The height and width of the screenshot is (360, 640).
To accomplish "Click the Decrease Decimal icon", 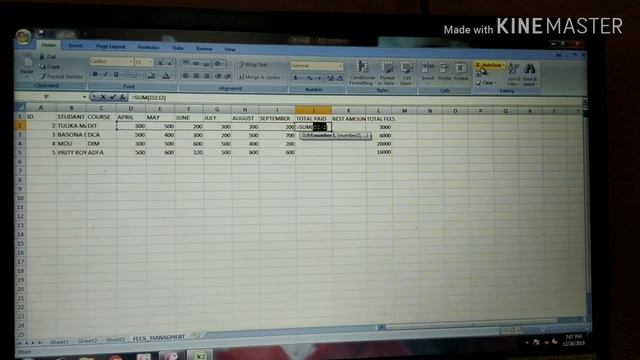I will [339, 78].
